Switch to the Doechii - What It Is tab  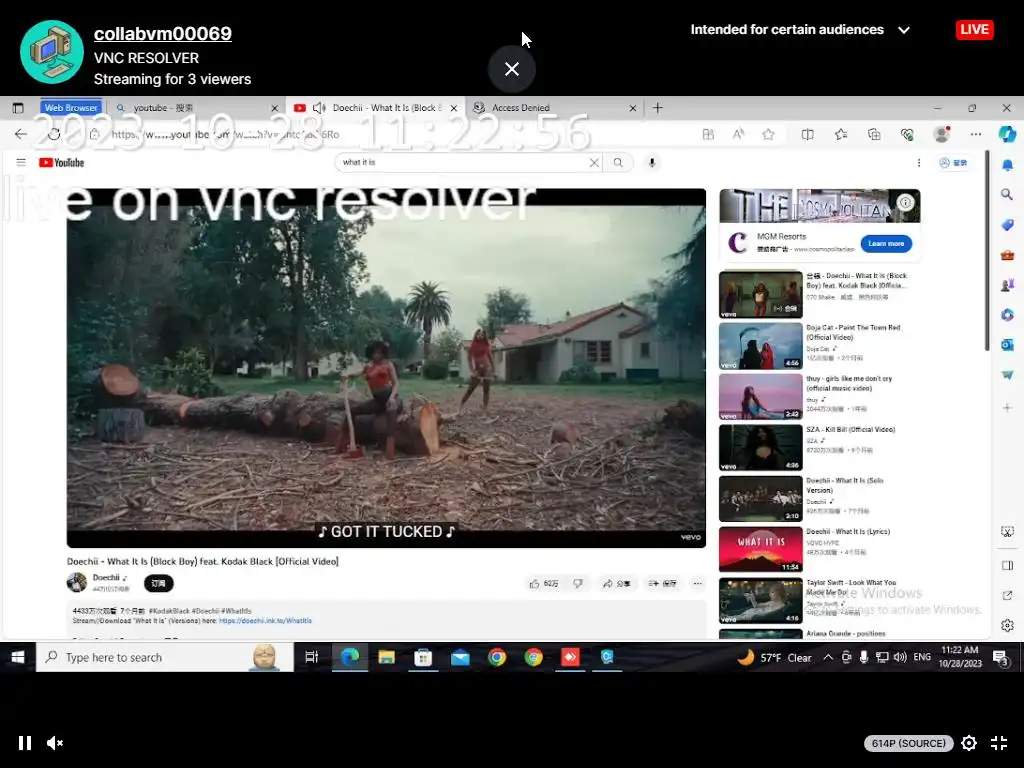pos(376,108)
